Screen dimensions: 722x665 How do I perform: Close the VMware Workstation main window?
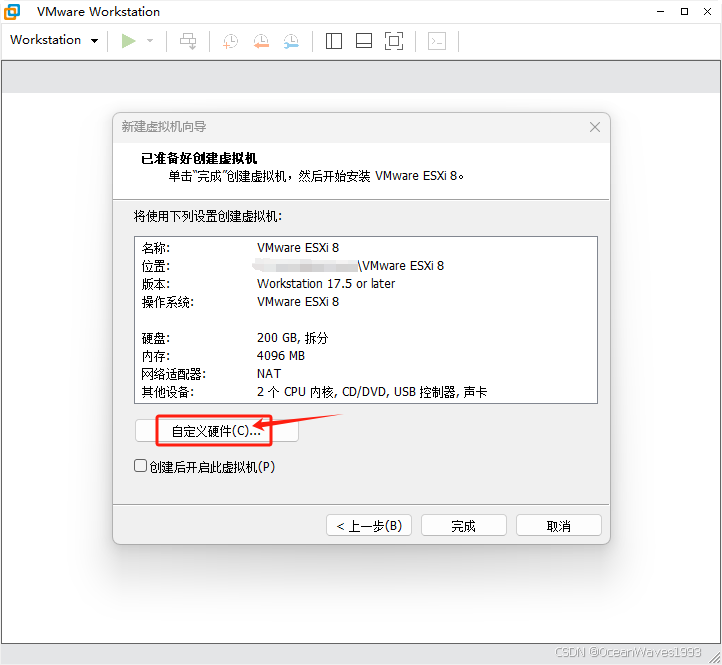pyautogui.click(x=708, y=12)
